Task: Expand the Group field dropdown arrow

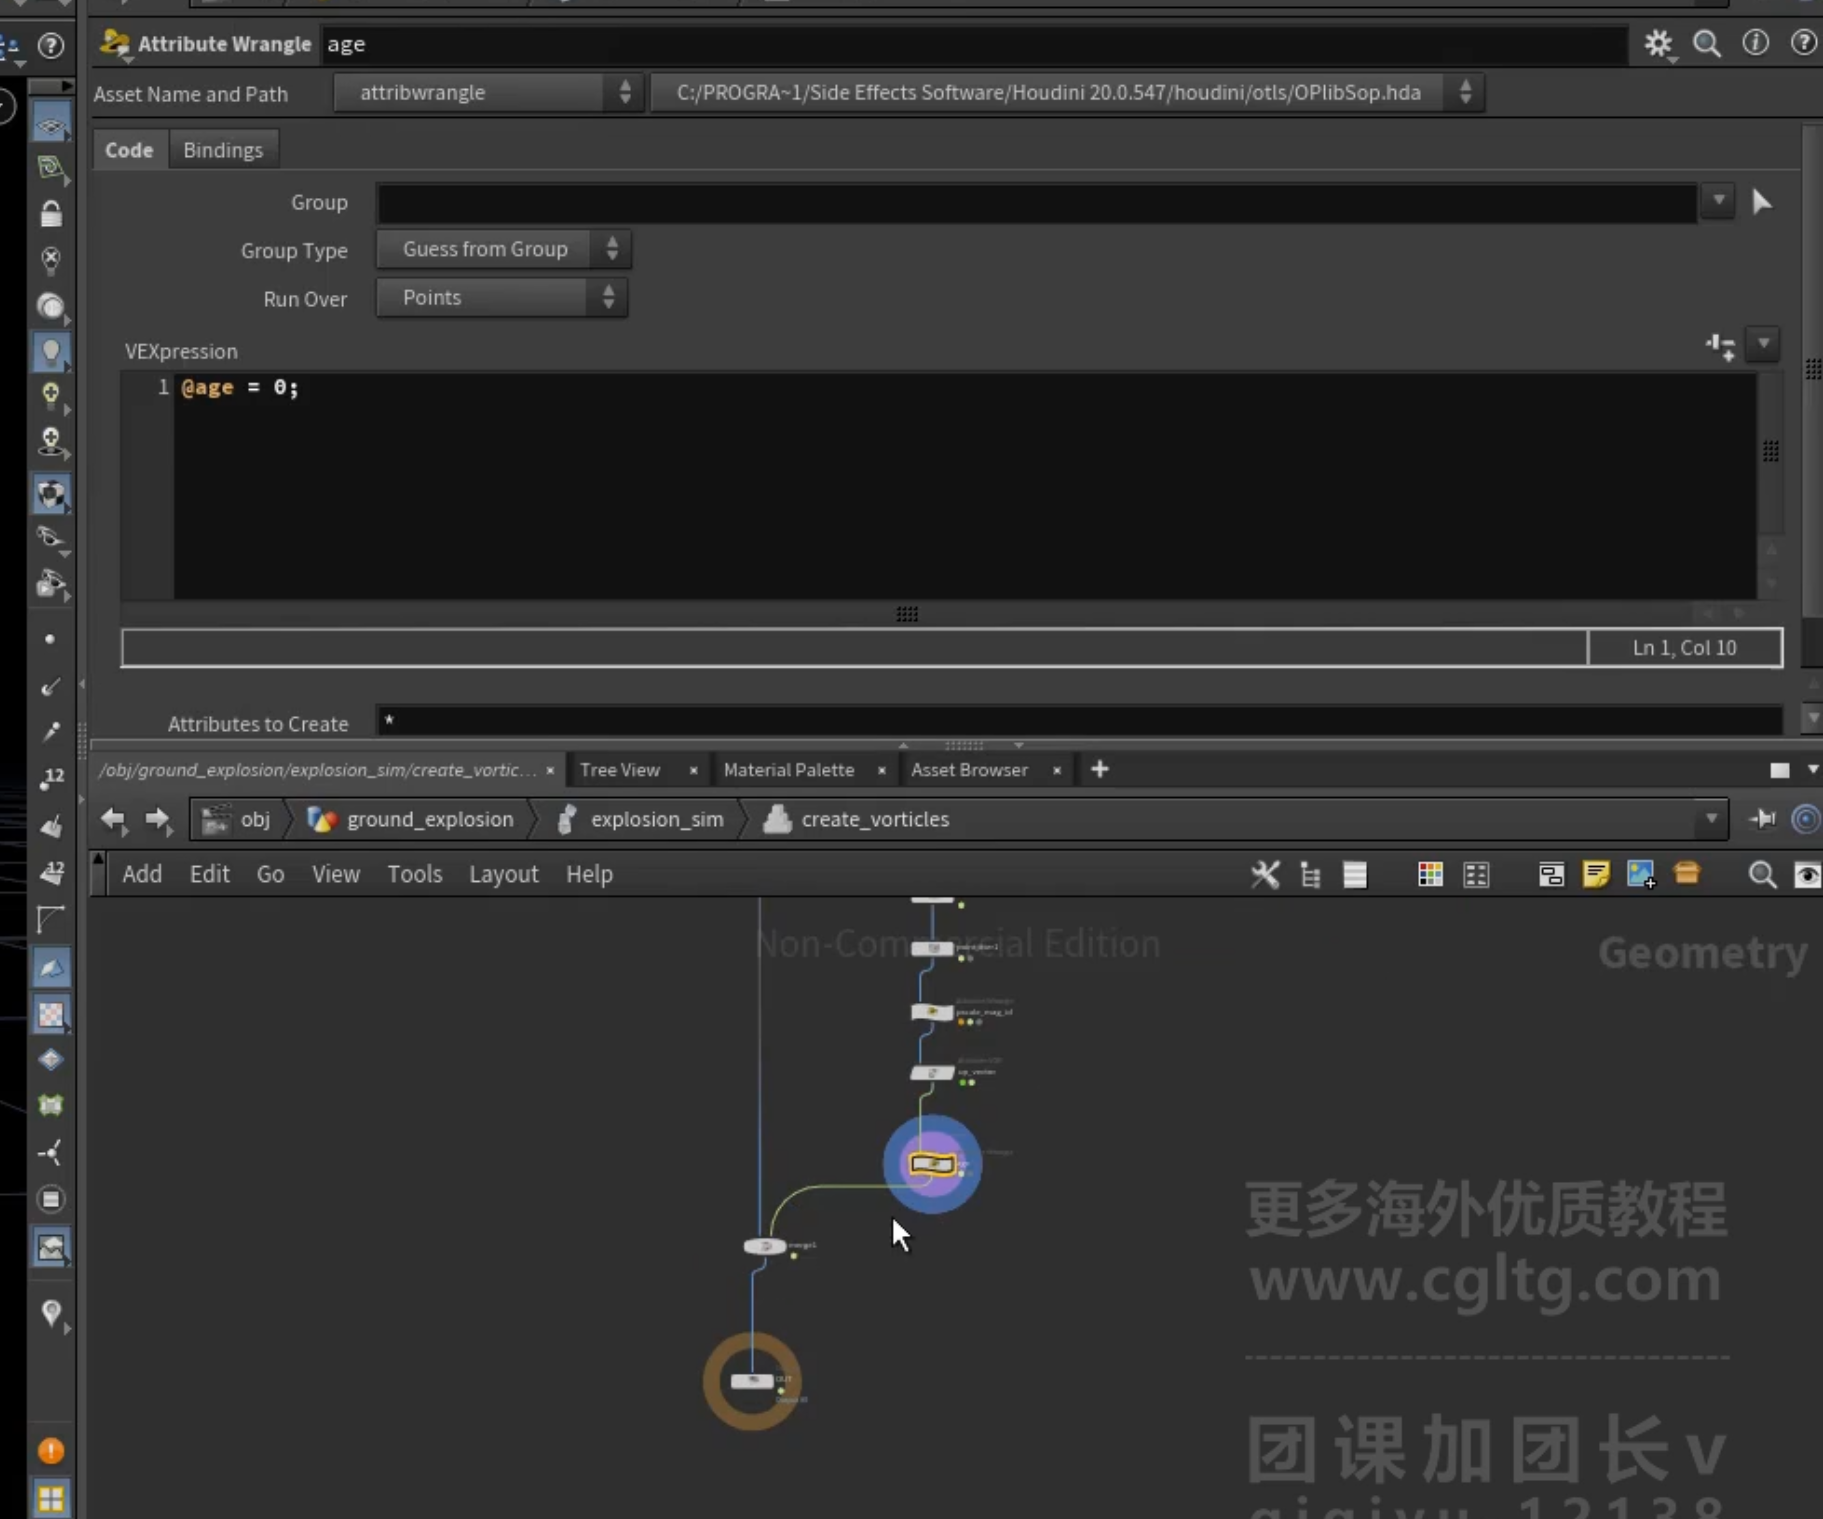Action: [1718, 202]
